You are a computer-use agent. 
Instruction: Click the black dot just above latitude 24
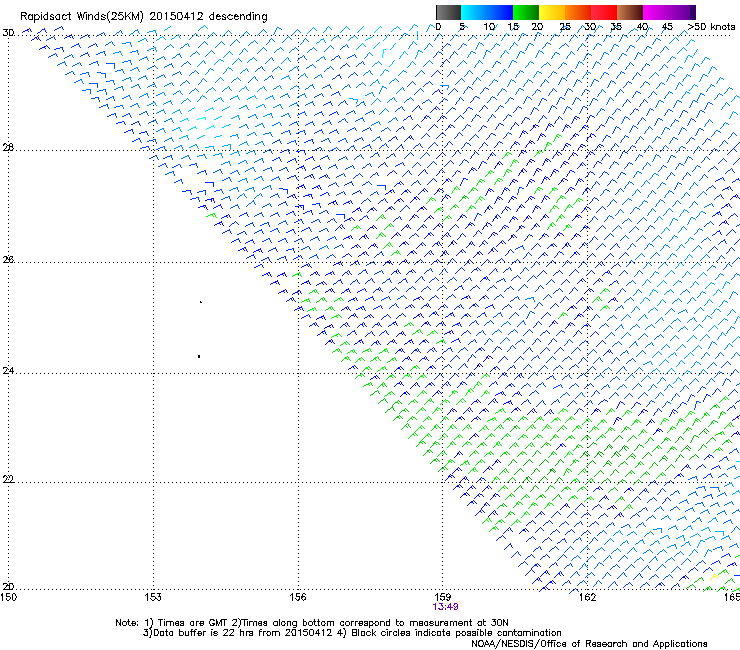199,356
